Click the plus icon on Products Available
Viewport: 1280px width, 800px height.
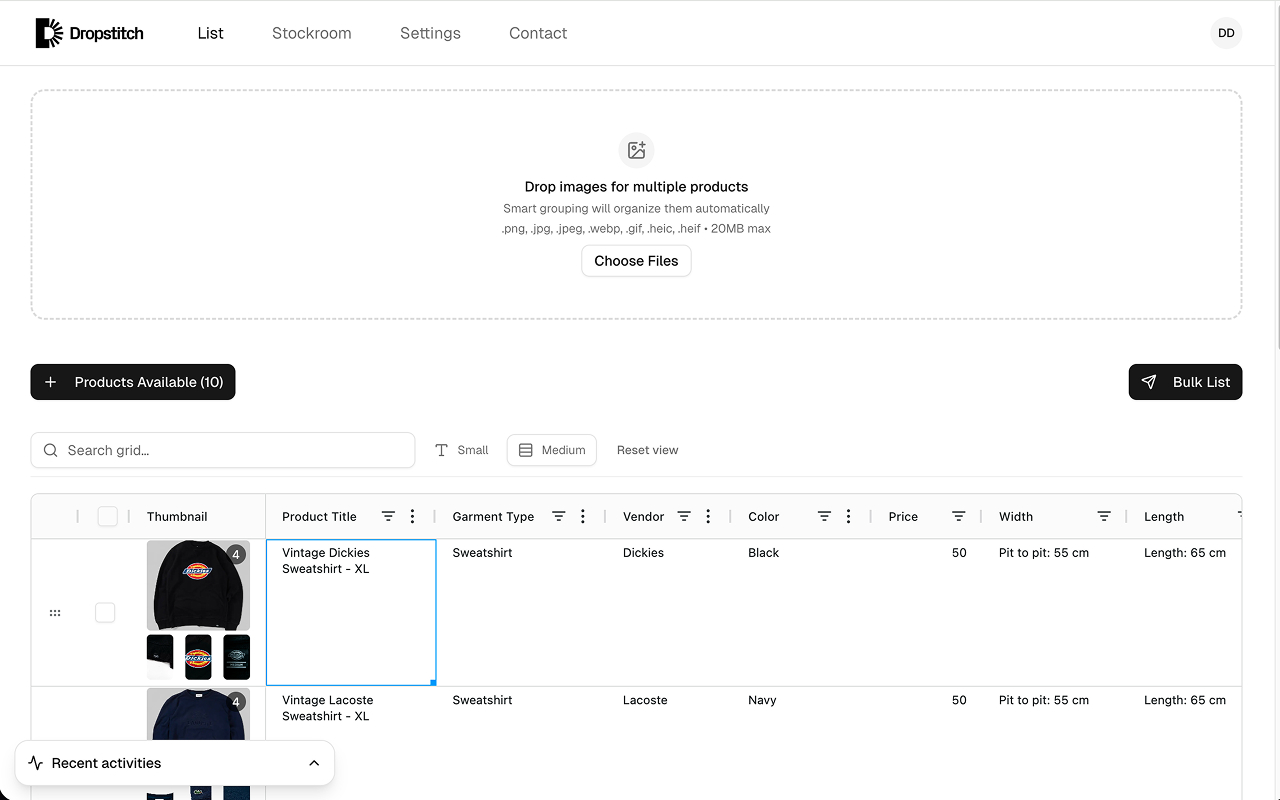click(51, 382)
